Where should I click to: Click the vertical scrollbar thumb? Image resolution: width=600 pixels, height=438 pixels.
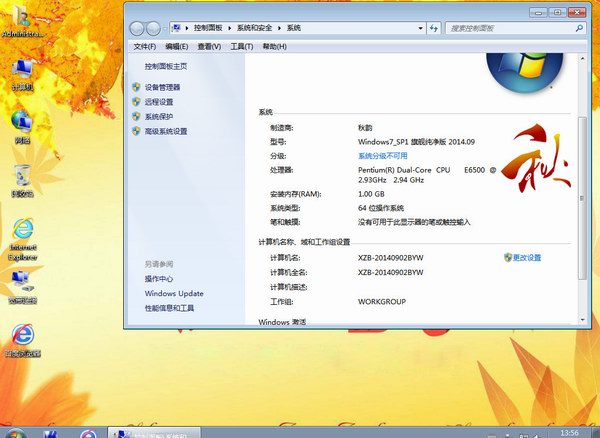point(582,198)
